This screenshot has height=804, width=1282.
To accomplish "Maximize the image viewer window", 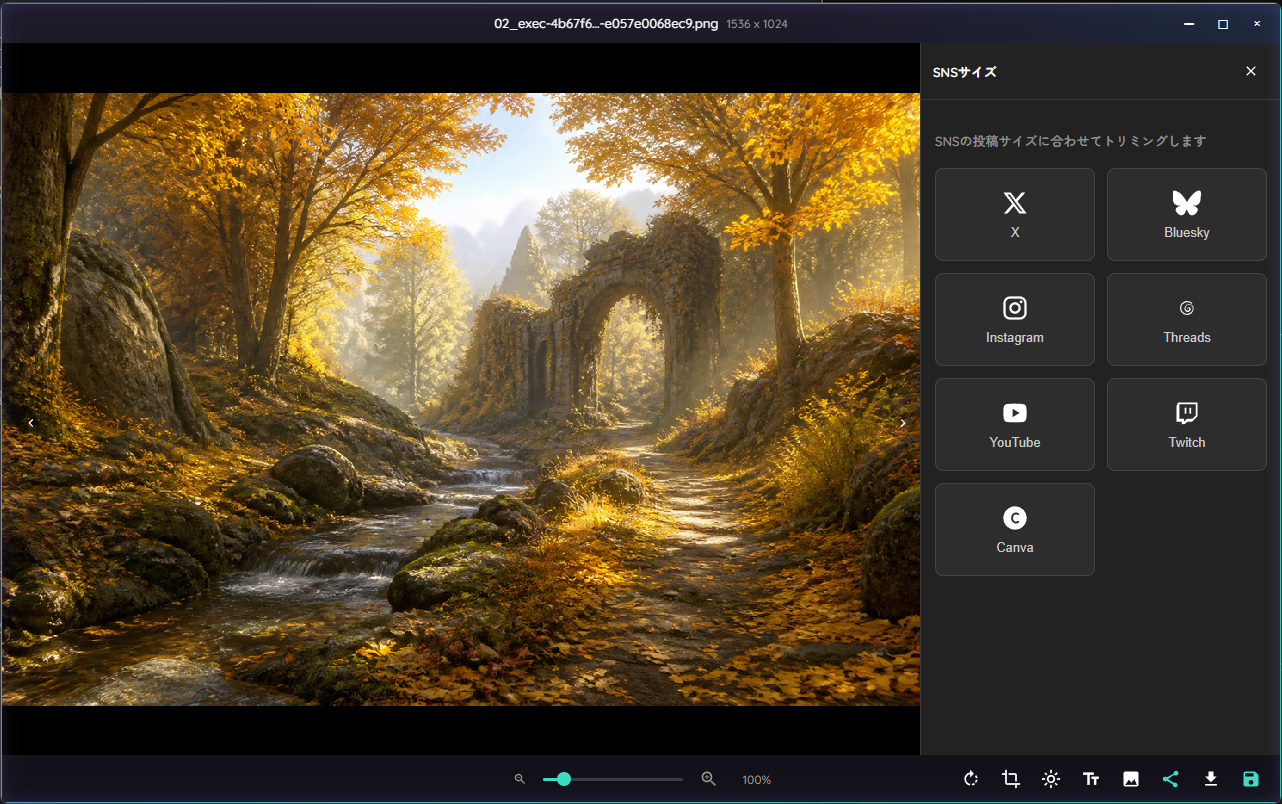I will [1223, 24].
